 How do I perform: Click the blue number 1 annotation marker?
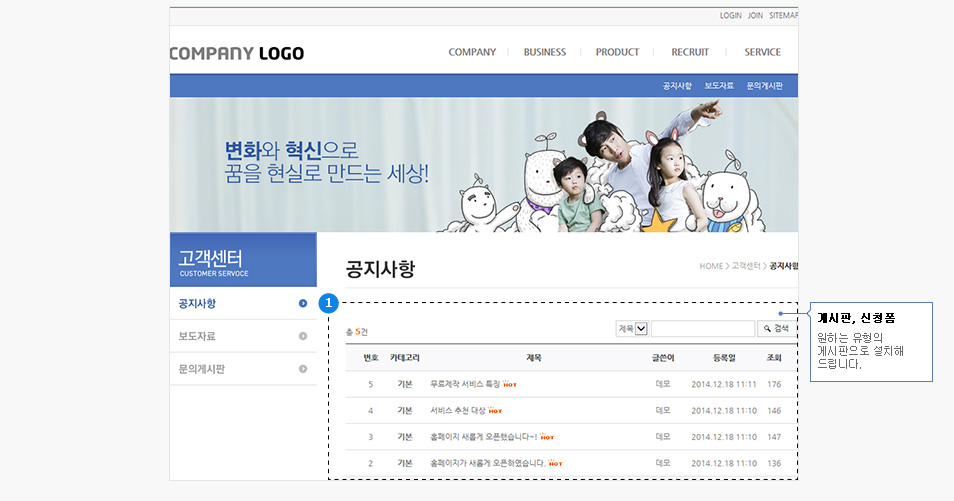coord(328,303)
